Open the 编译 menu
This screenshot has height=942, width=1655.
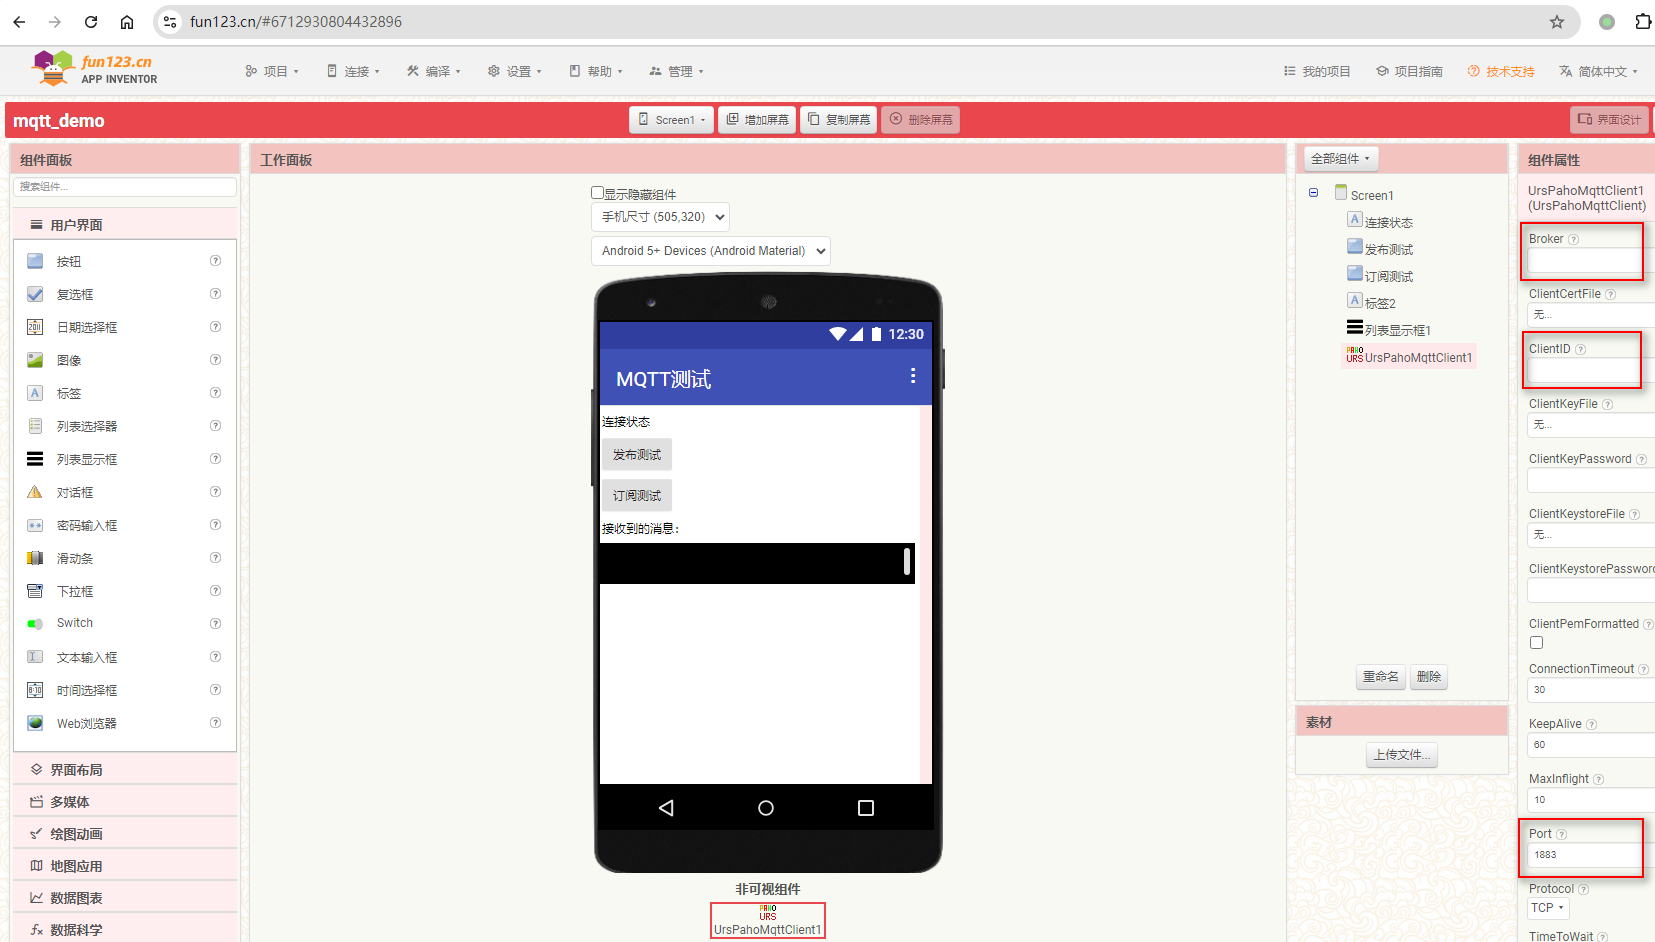pos(434,71)
